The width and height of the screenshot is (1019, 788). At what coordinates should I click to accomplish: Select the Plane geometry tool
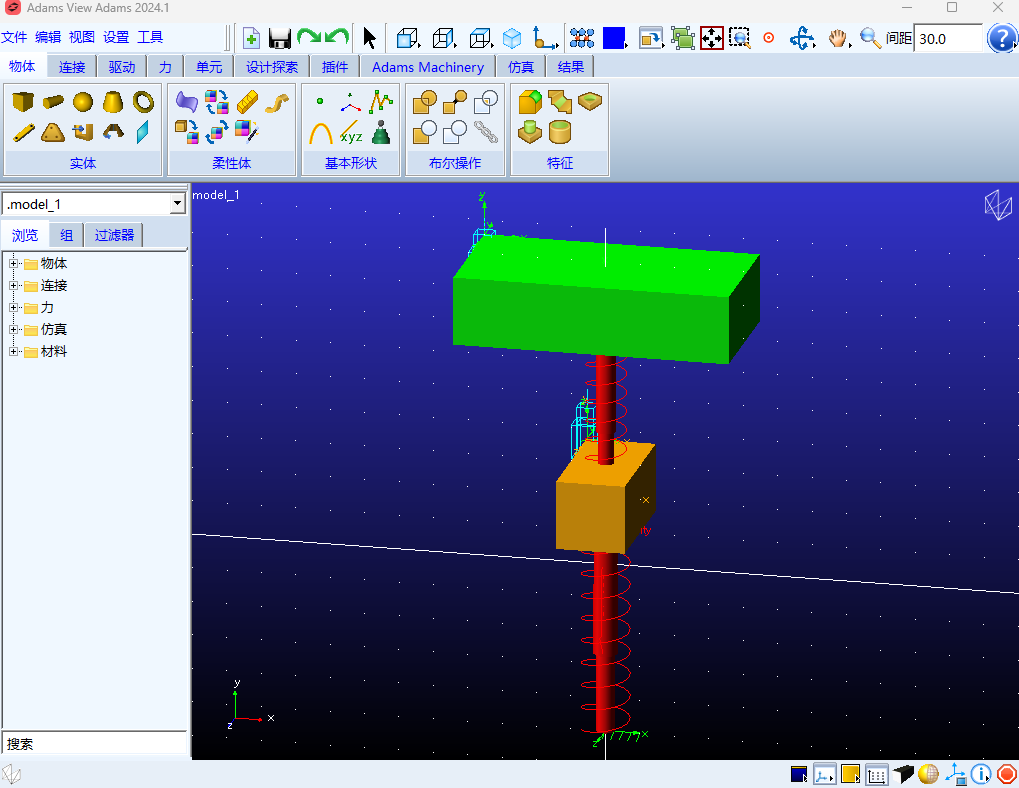pyautogui.click(x=143, y=133)
